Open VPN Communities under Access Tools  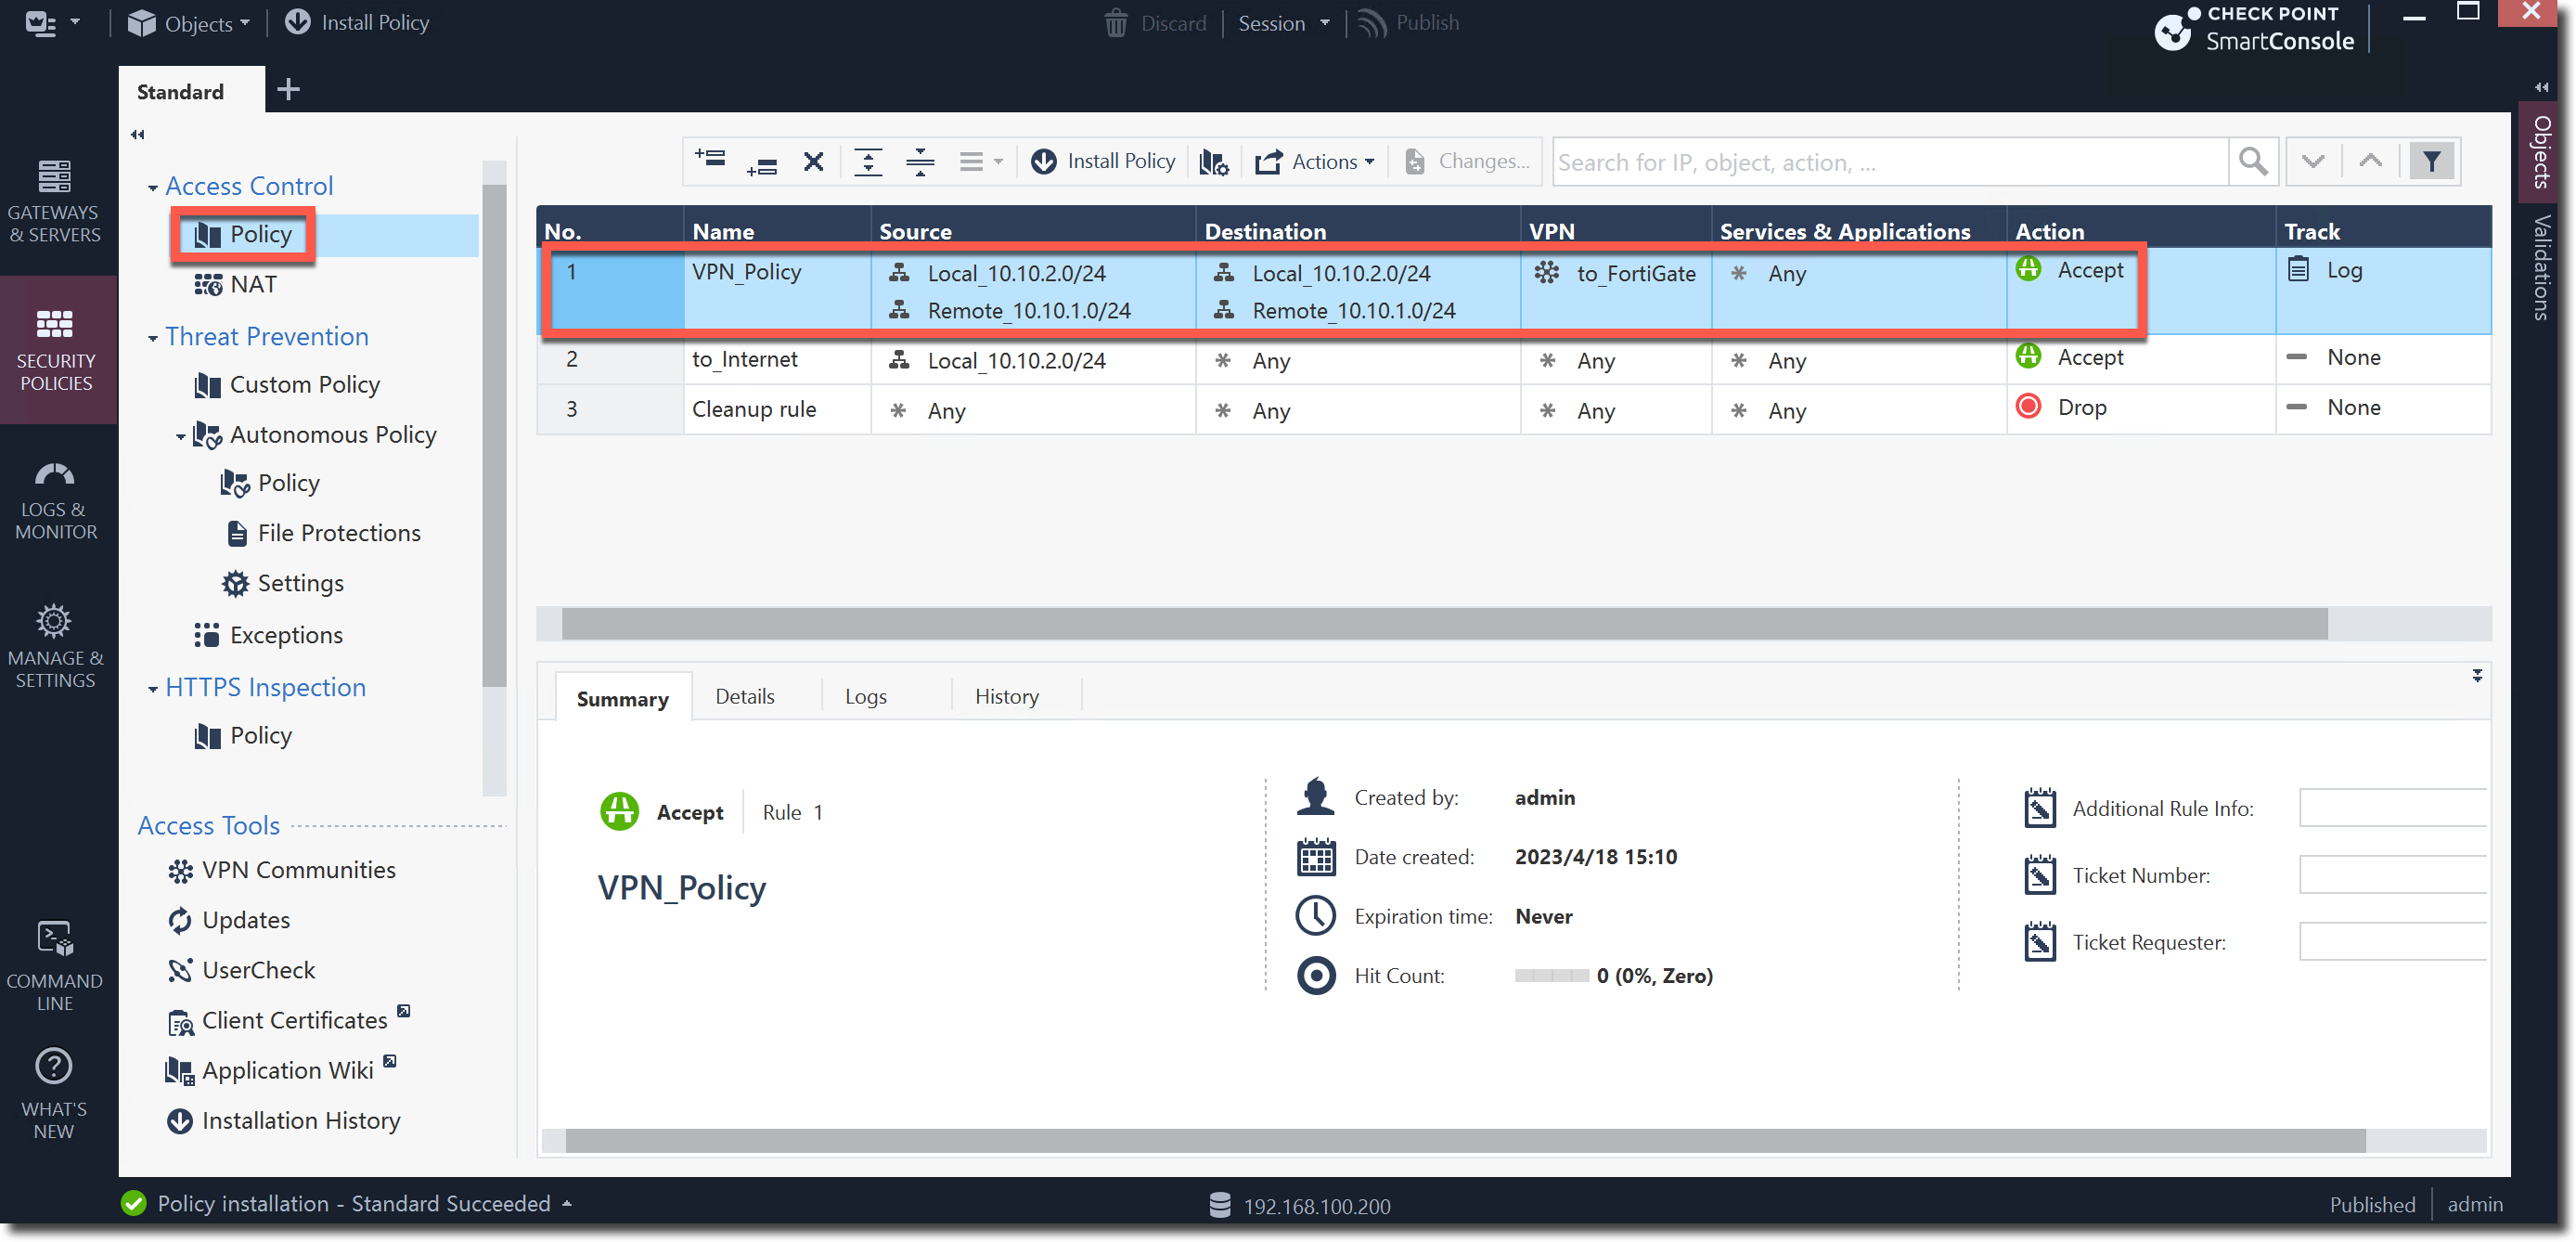[298, 869]
